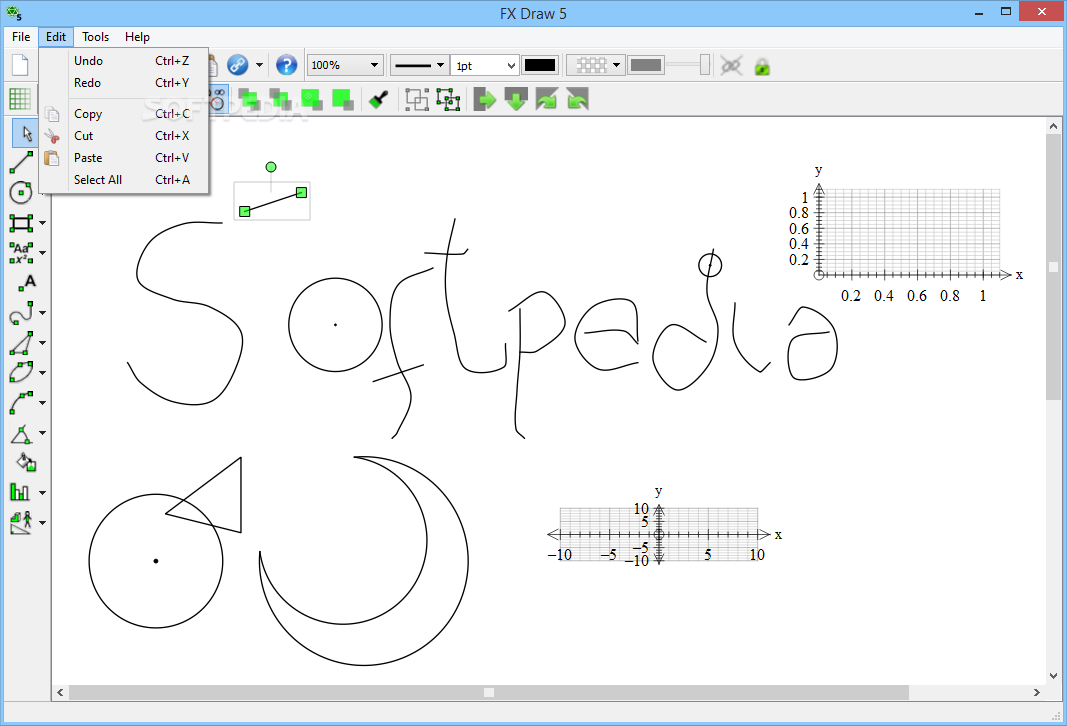Select the -10 to 10 axes graph
1067x726 pixels.
pyautogui.click(x=665, y=527)
